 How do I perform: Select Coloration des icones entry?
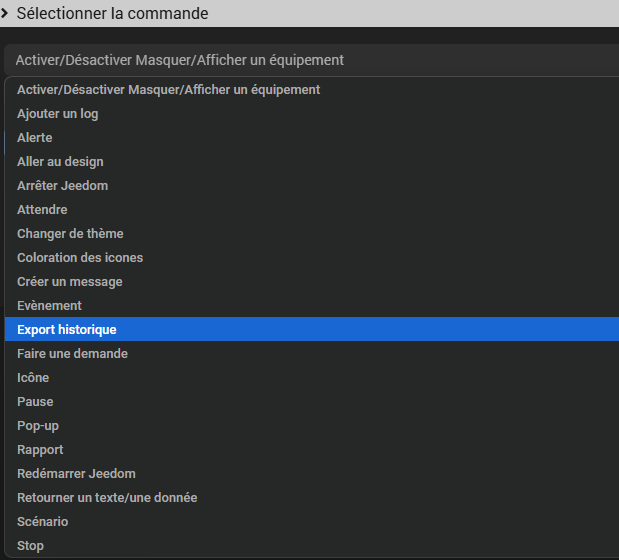pyautogui.click(x=312, y=258)
